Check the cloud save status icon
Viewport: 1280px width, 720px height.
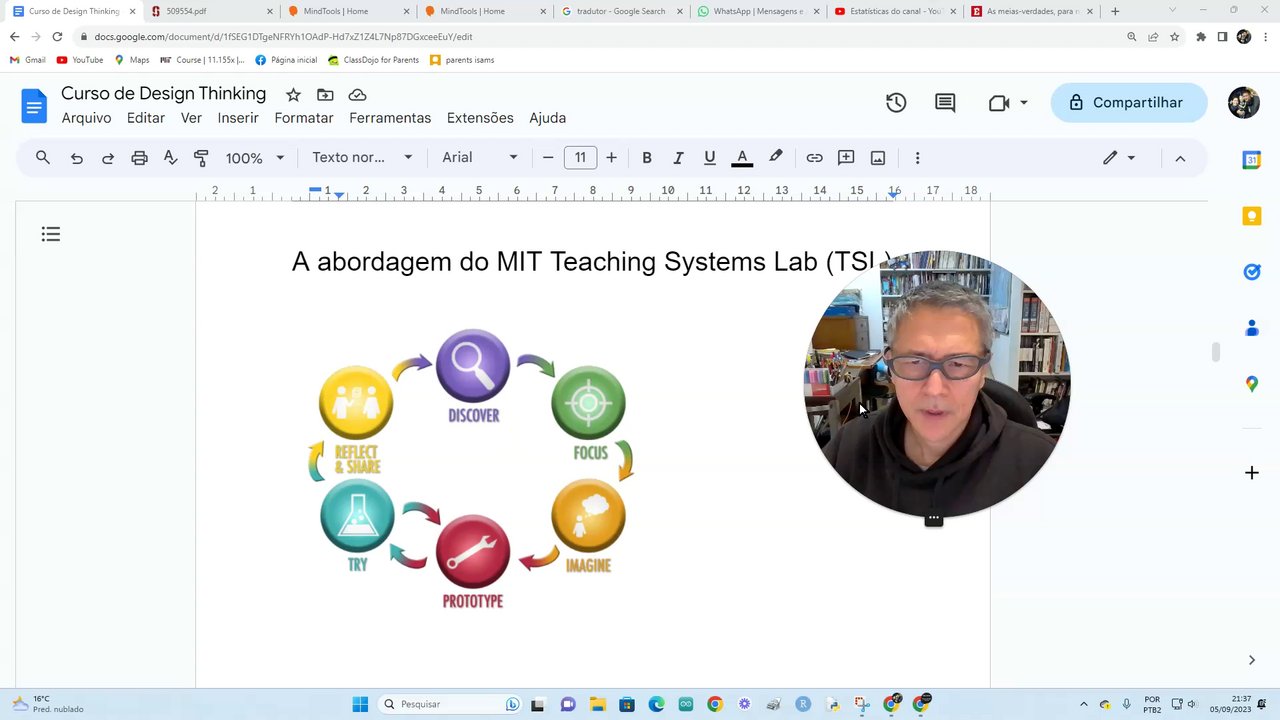pyautogui.click(x=357, y=95)
